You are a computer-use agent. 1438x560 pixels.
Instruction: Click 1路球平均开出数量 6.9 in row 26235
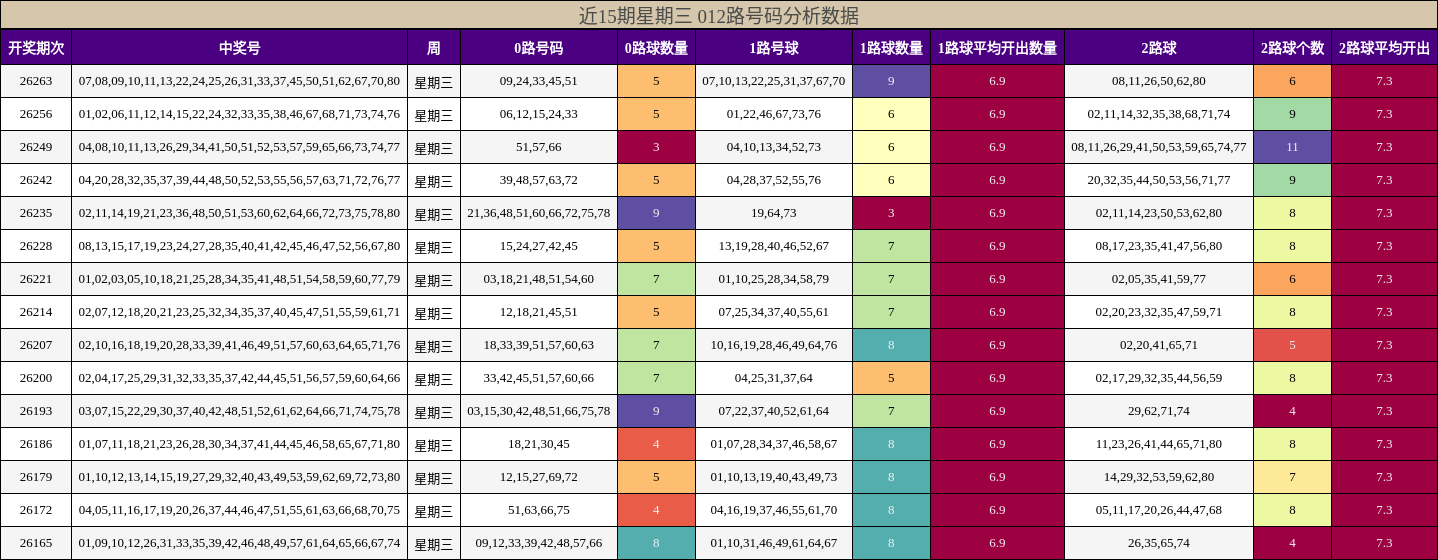pos(997,213)
